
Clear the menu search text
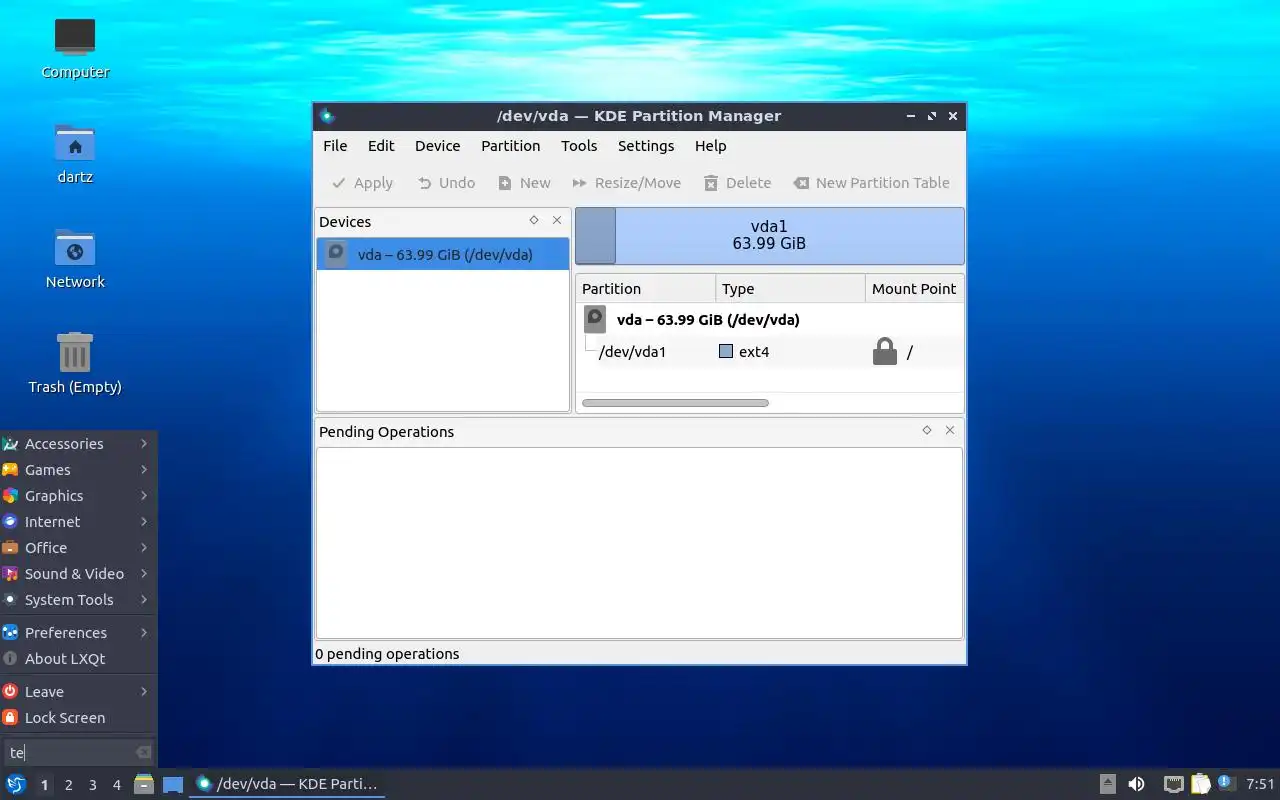coord(143,752)
